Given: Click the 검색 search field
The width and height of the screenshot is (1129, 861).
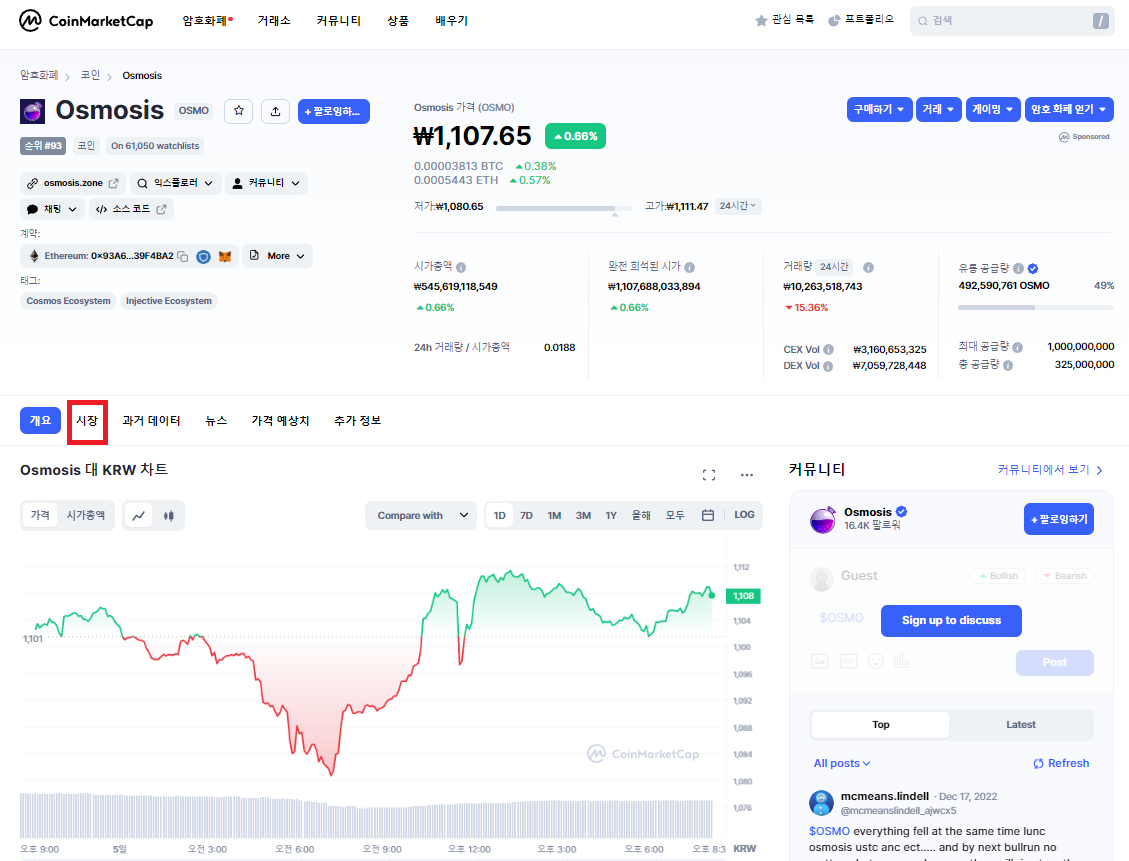Looking at the screenshot, I should (1010, 20).
